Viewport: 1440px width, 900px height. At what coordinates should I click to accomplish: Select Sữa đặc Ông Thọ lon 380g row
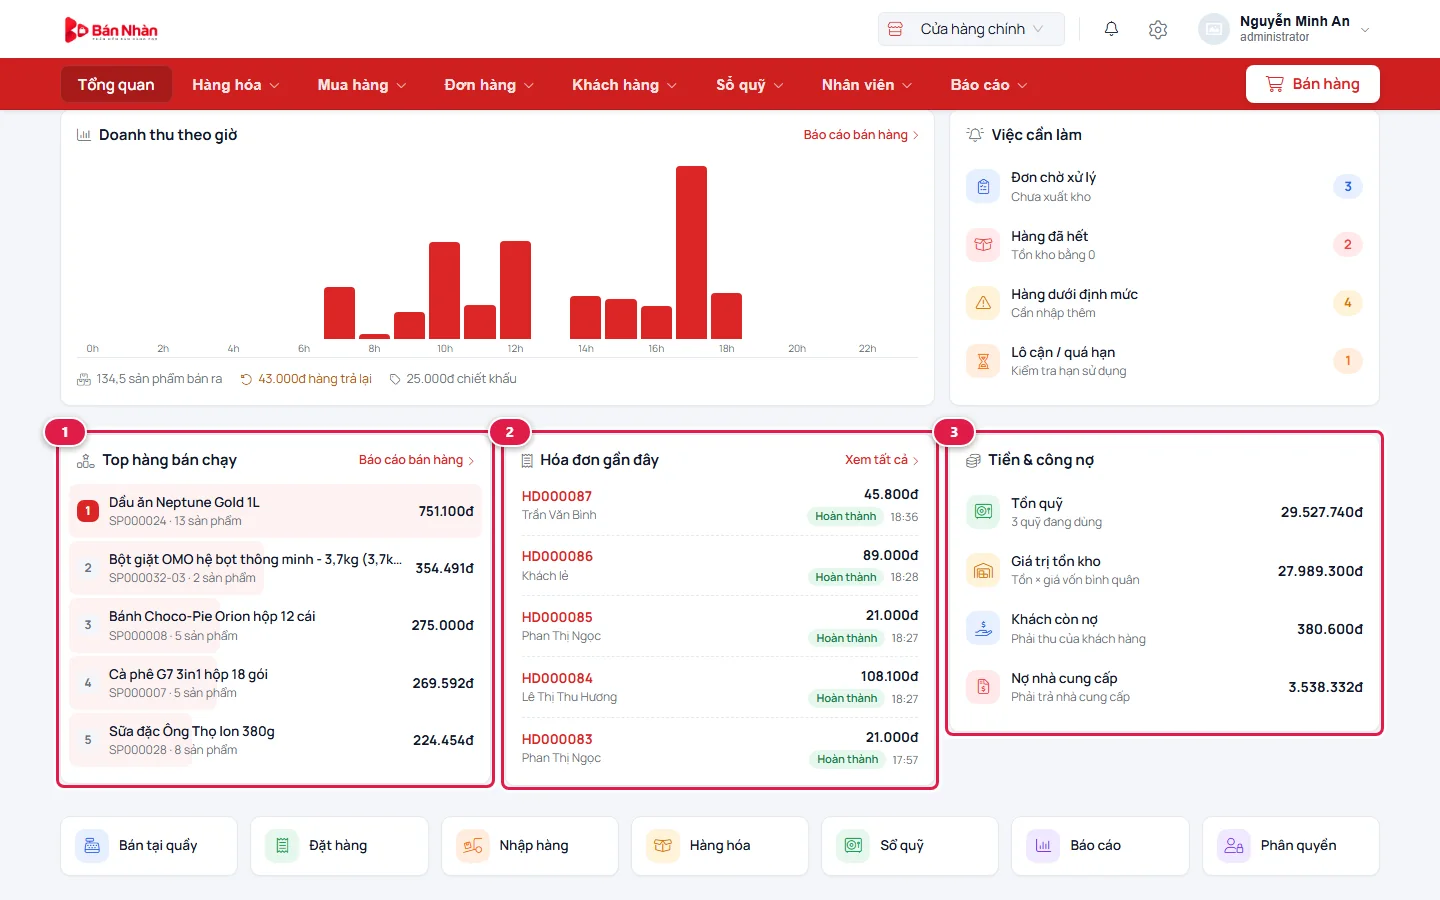coord(276,740)
